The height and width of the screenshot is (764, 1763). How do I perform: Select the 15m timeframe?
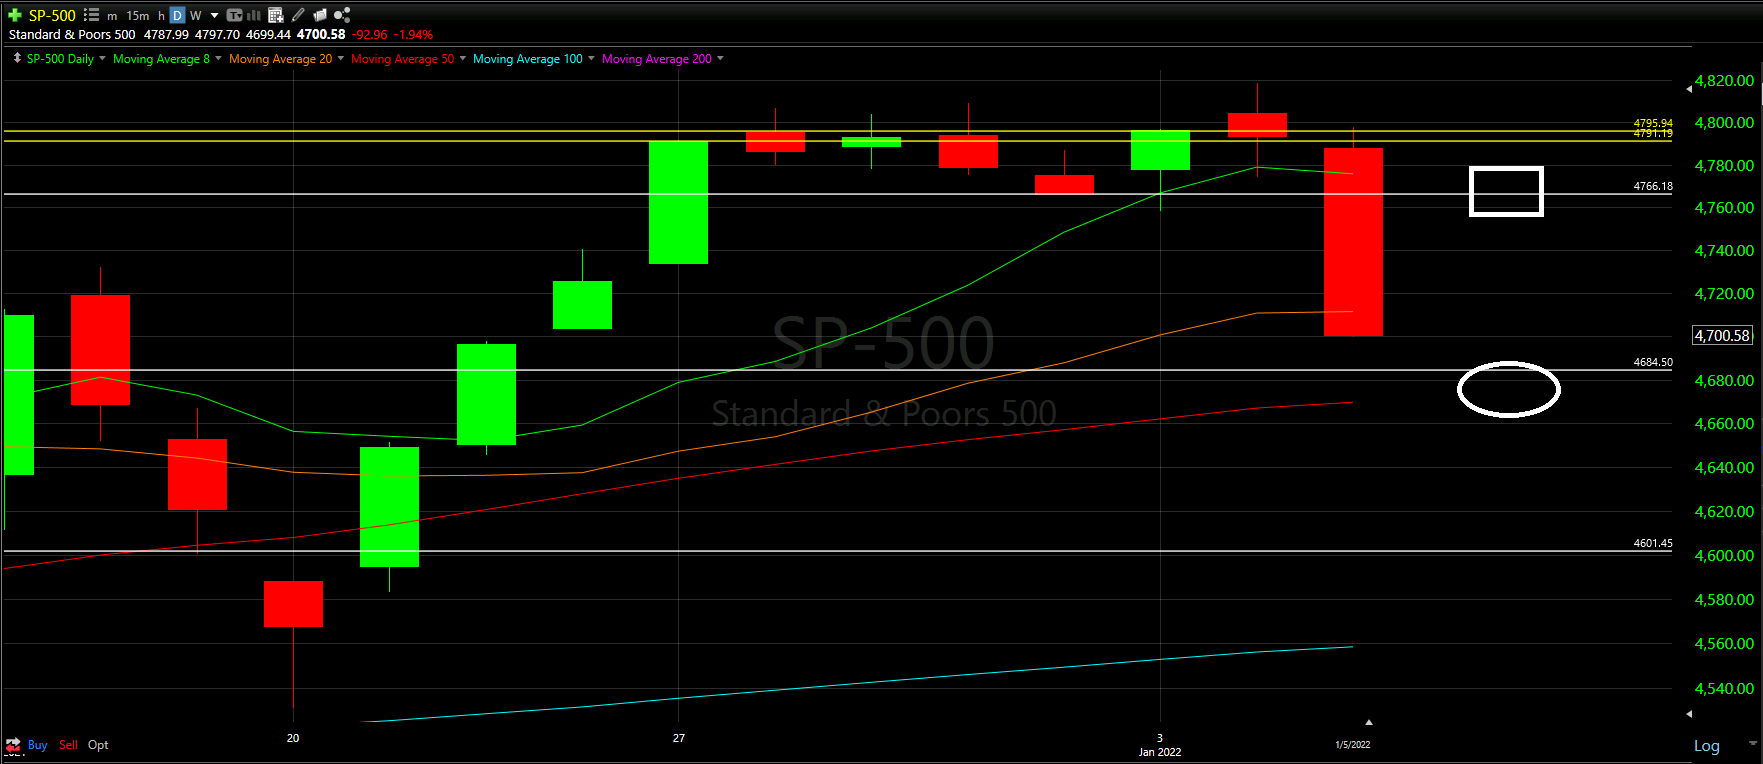pos(138,16)
